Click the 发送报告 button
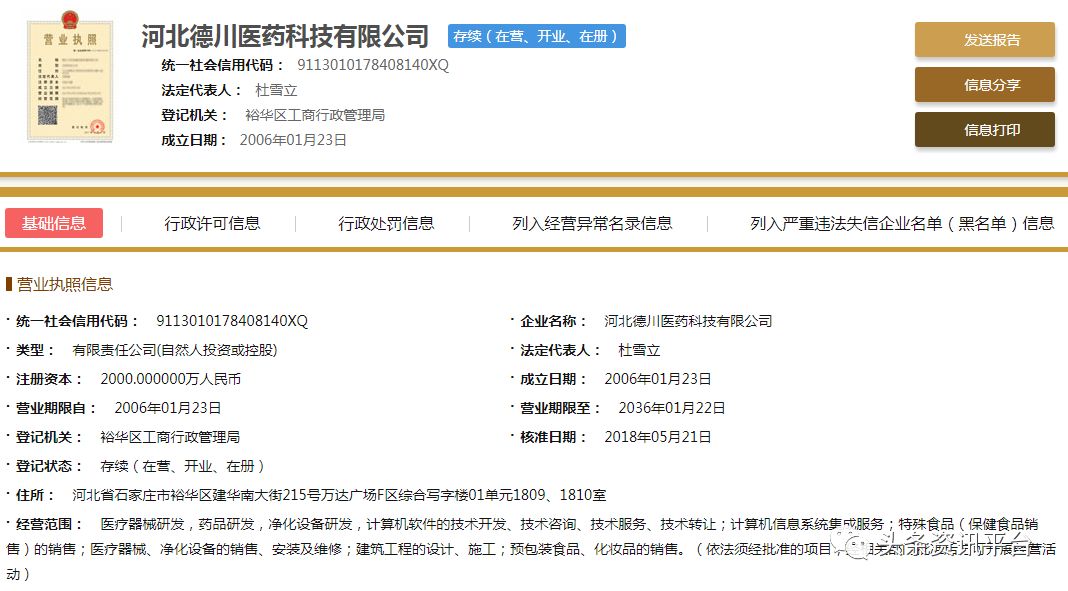 click(x=984, y=40)
